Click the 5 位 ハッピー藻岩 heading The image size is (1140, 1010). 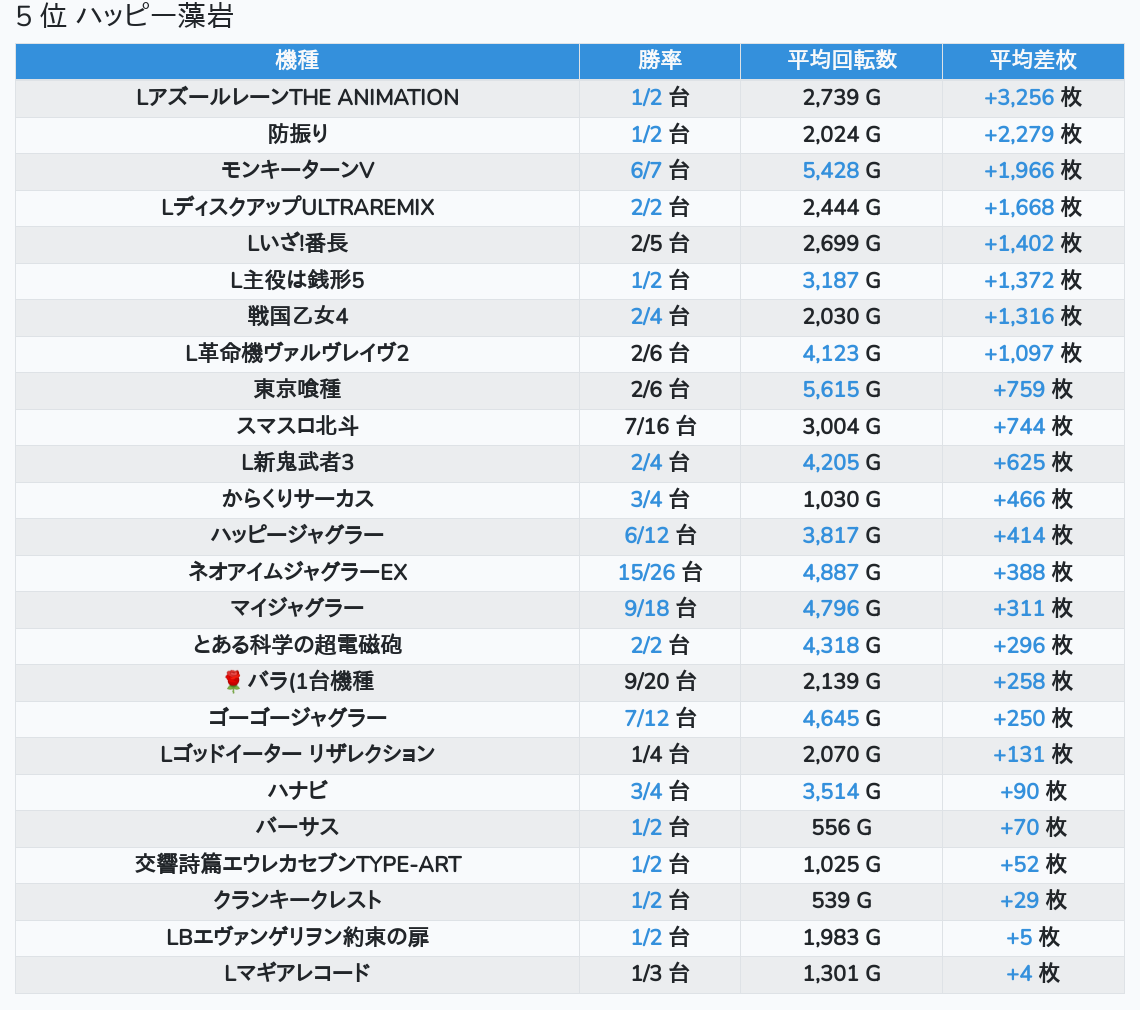pos(125,17)
